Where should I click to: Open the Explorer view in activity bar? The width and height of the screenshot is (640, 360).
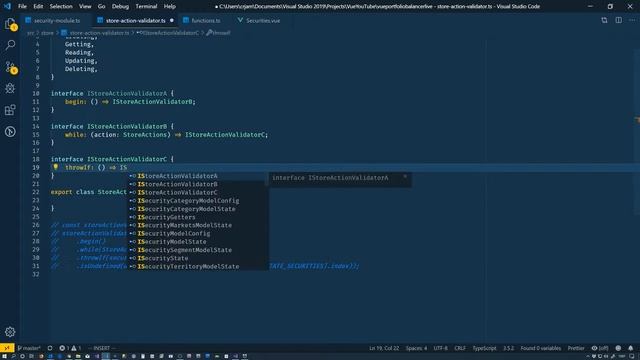[x=10, y=24]
